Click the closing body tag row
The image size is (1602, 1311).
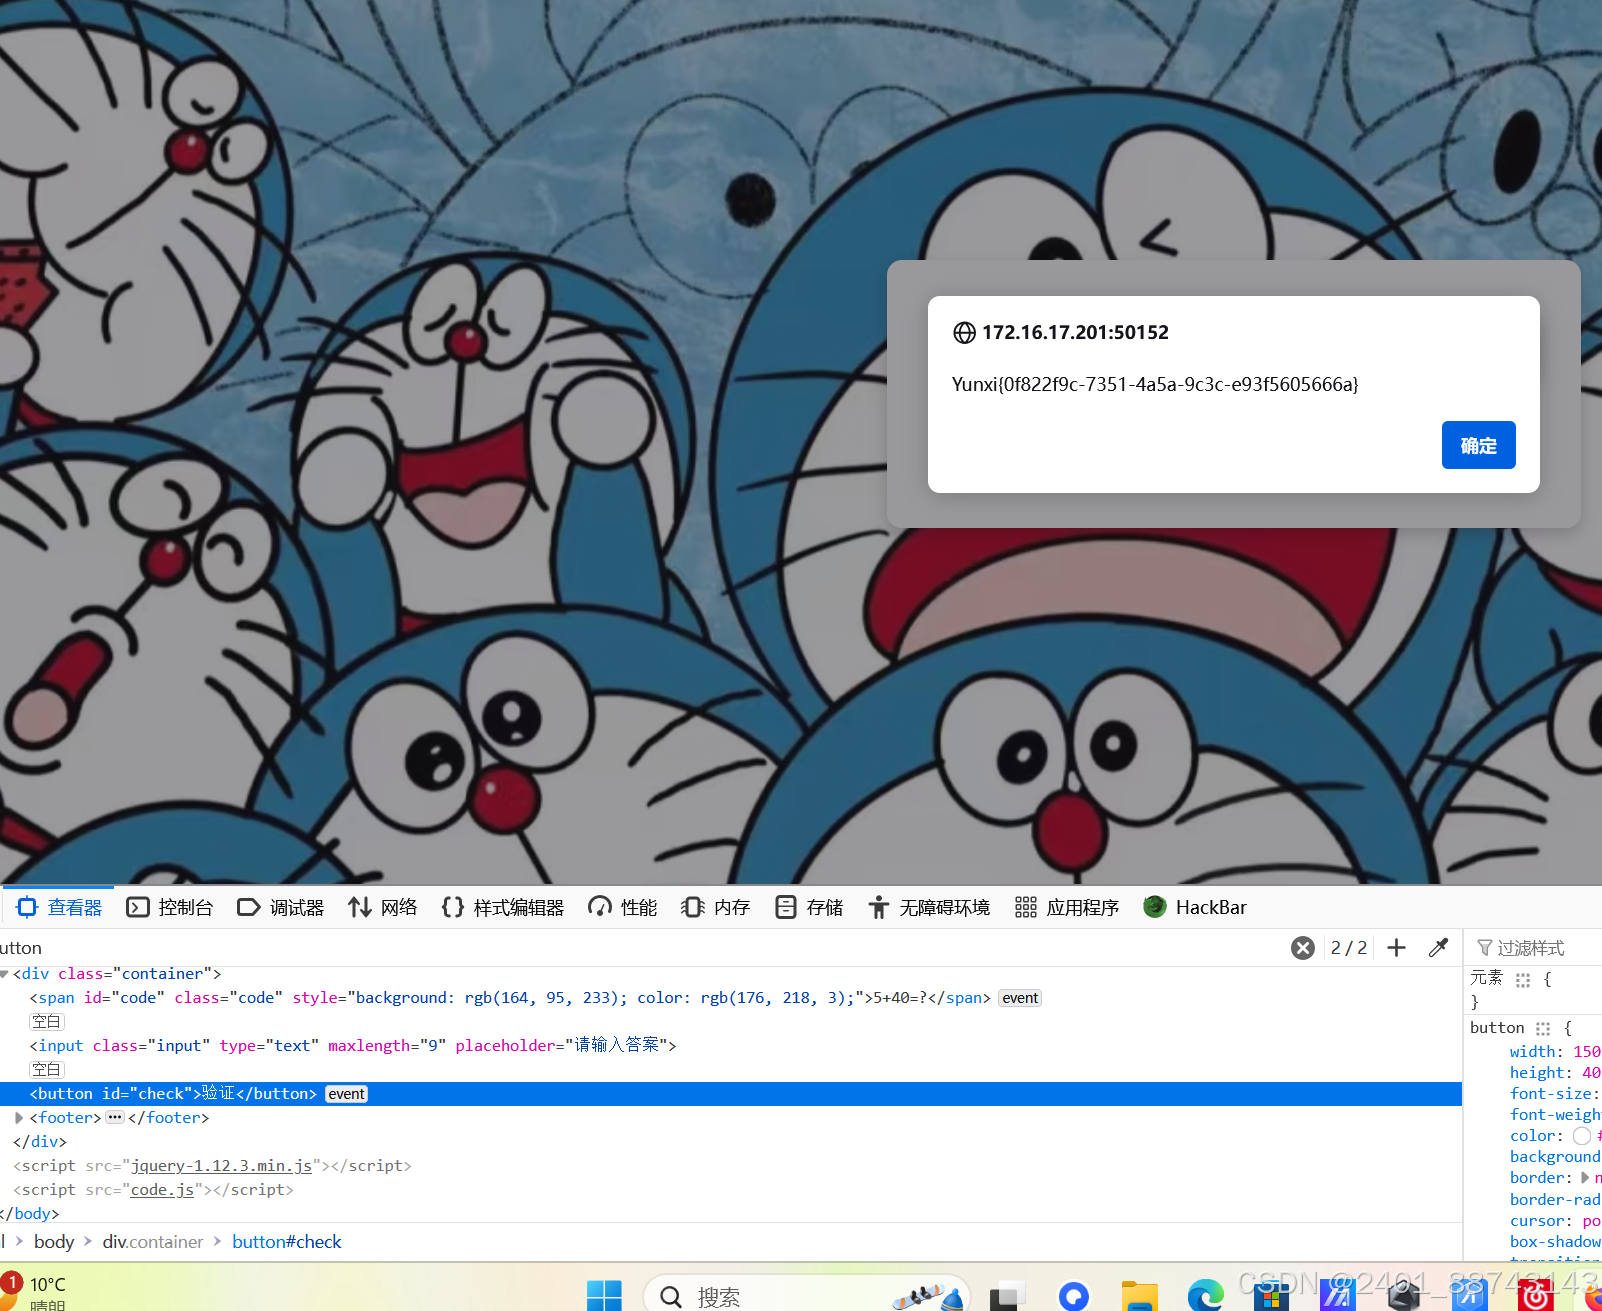coord(731,1213)
